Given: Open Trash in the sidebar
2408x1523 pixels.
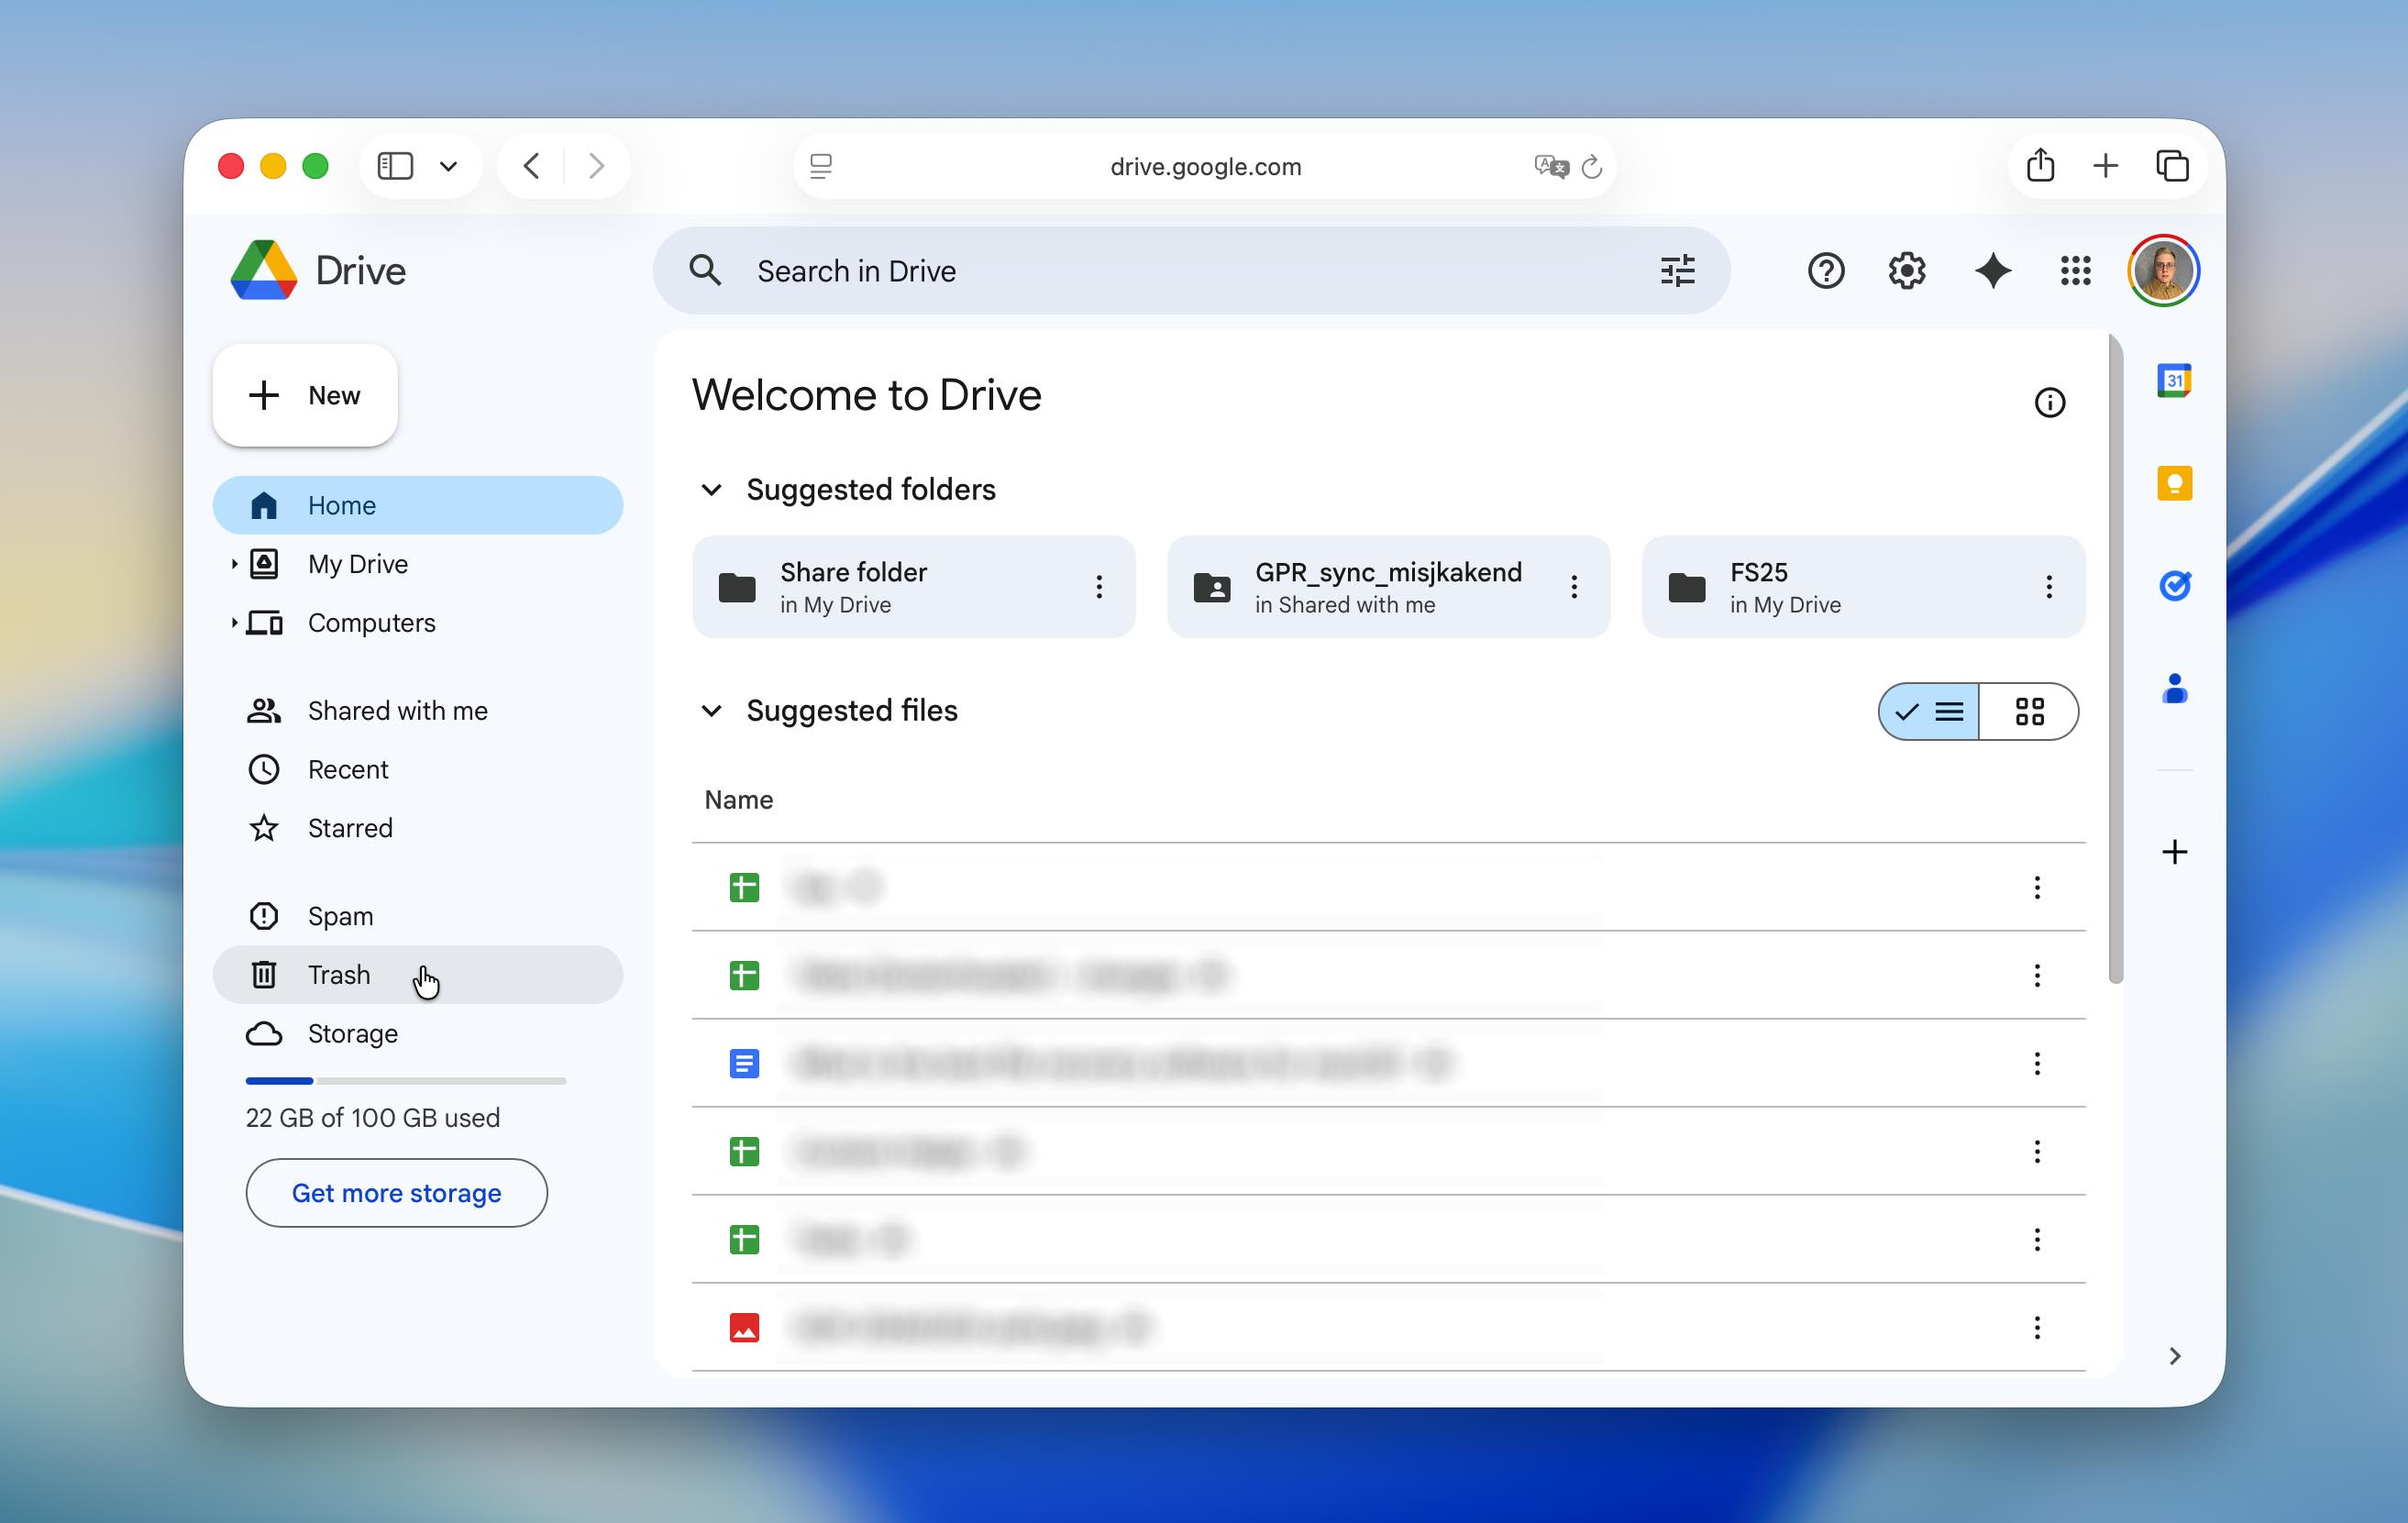Looking at the screenshot, I should [338, 975].
